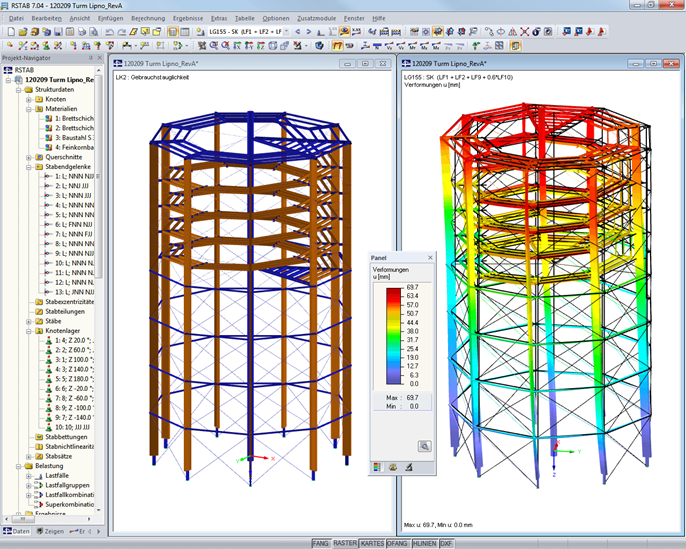Expand the Knoten tree node
The width and height of the screenshot is (686, 549).
[29, 100]
